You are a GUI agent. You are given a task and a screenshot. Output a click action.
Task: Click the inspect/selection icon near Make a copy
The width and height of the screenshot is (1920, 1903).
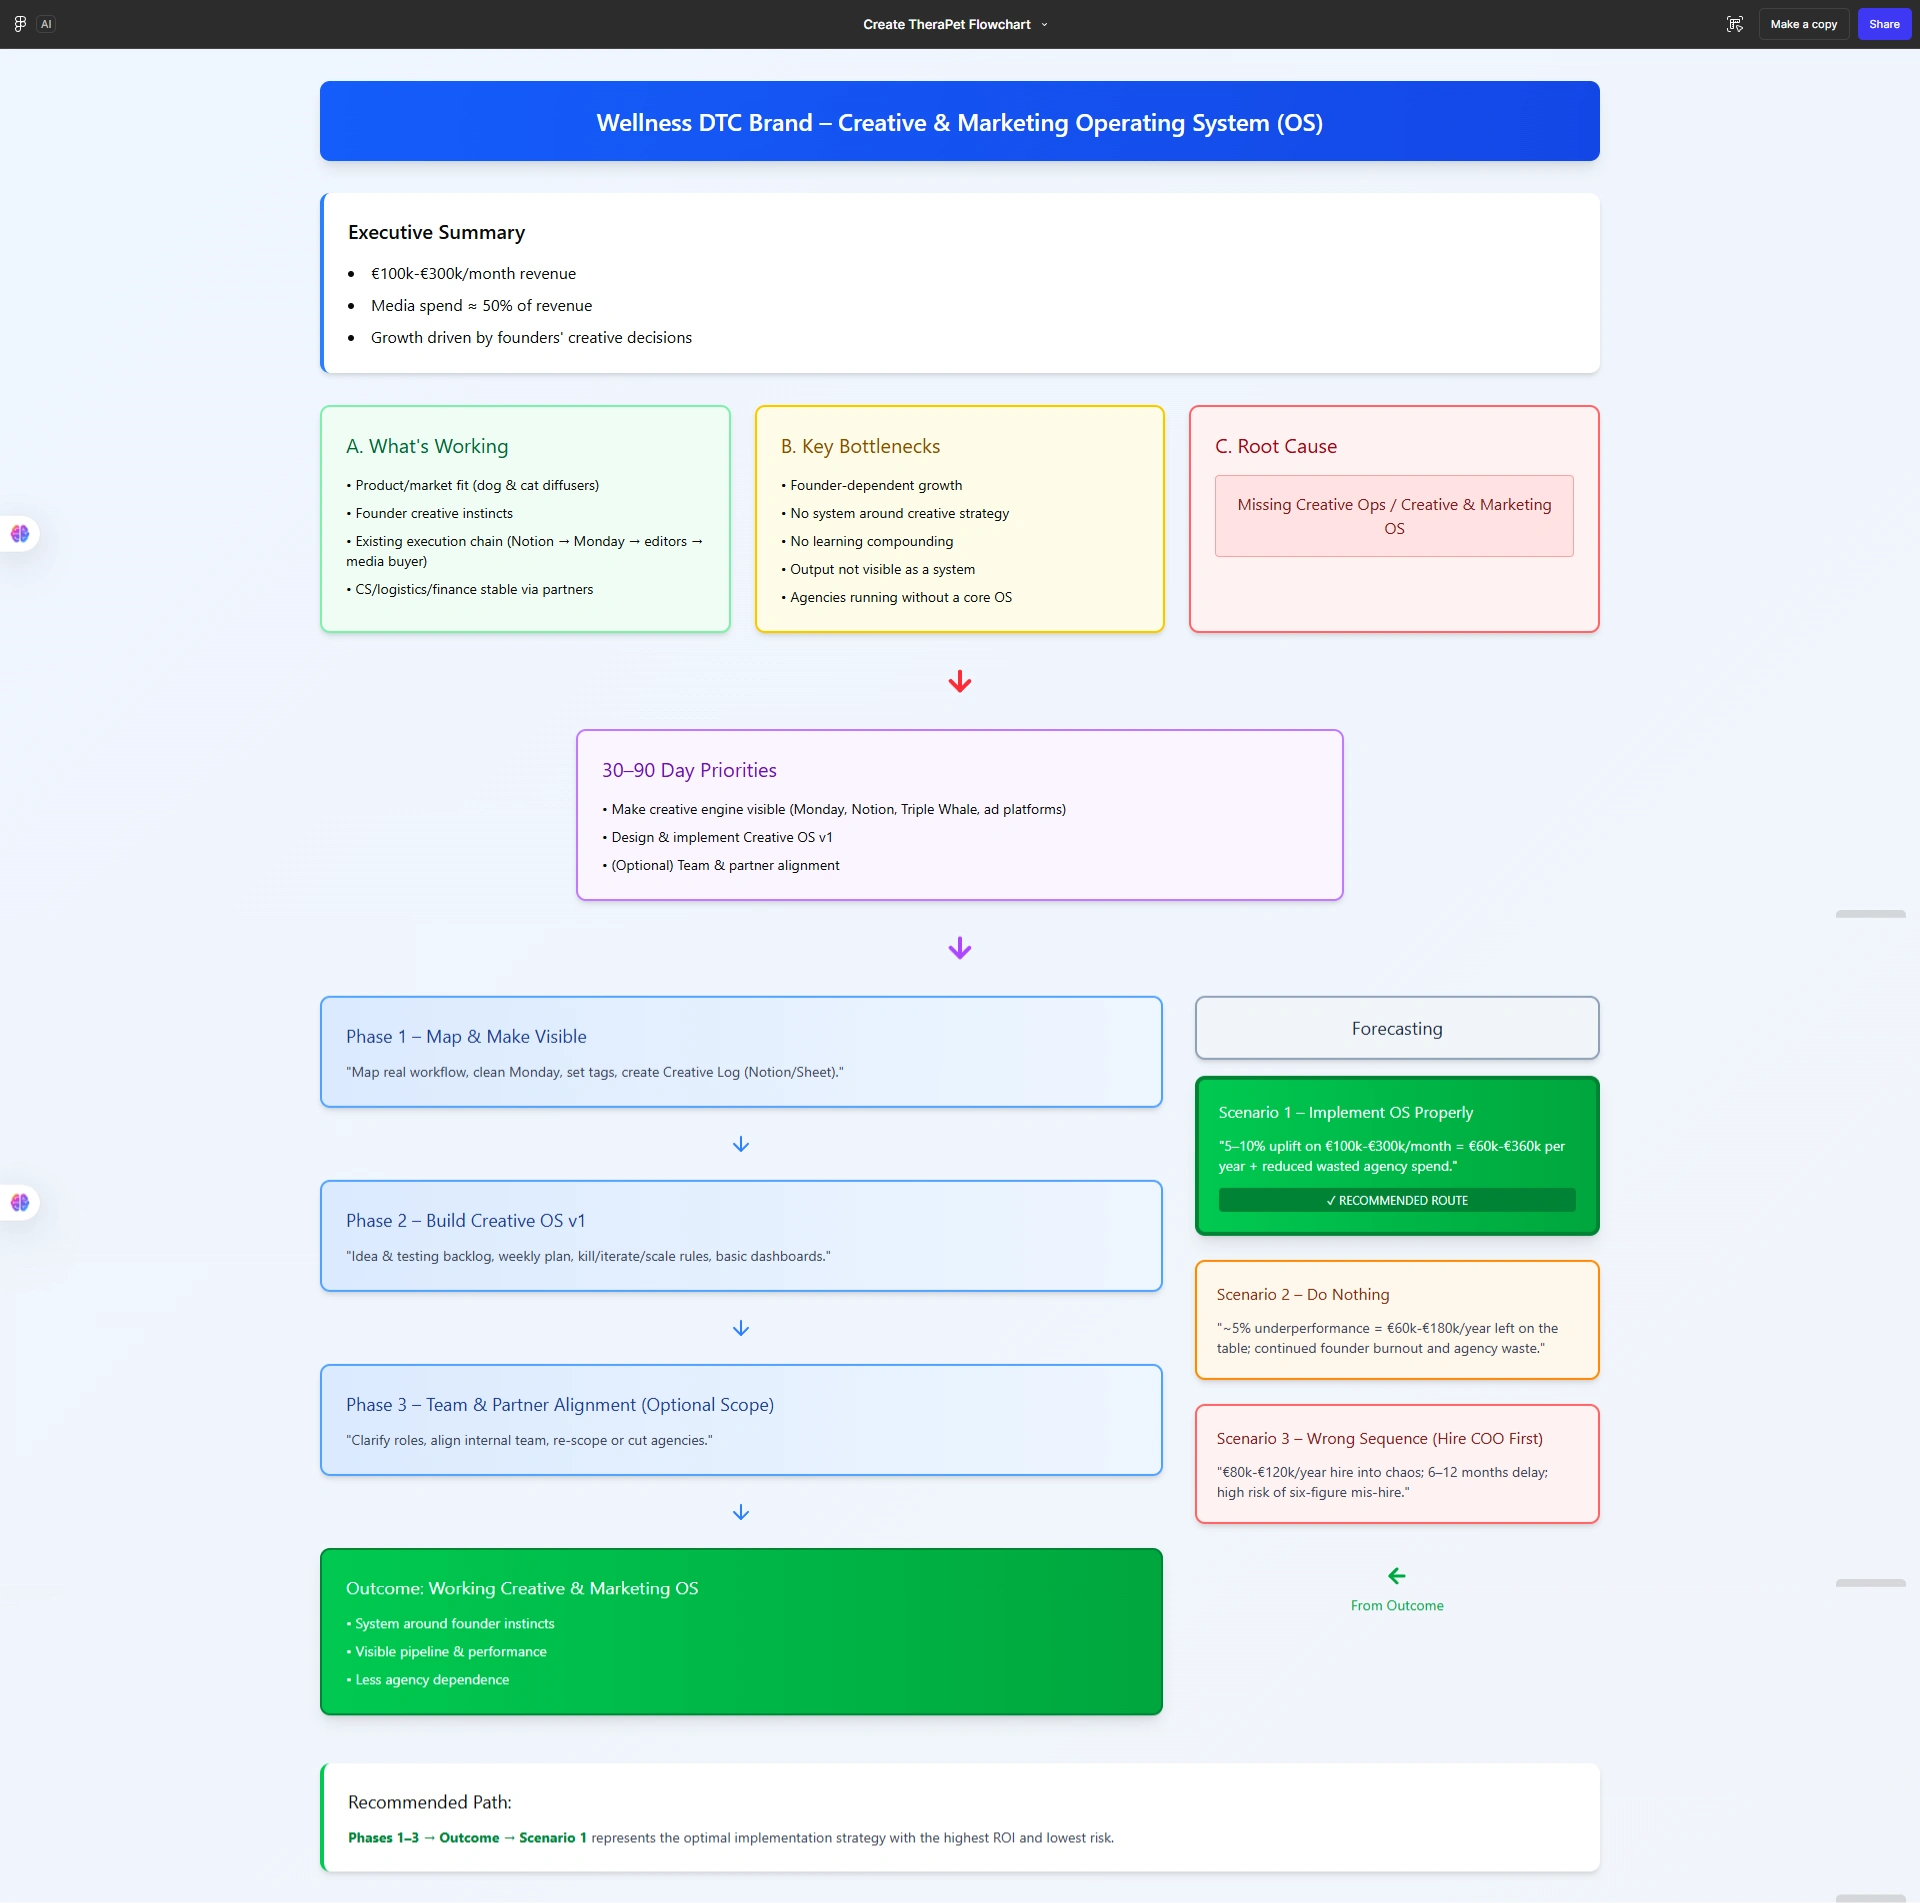coord(1735,24)
